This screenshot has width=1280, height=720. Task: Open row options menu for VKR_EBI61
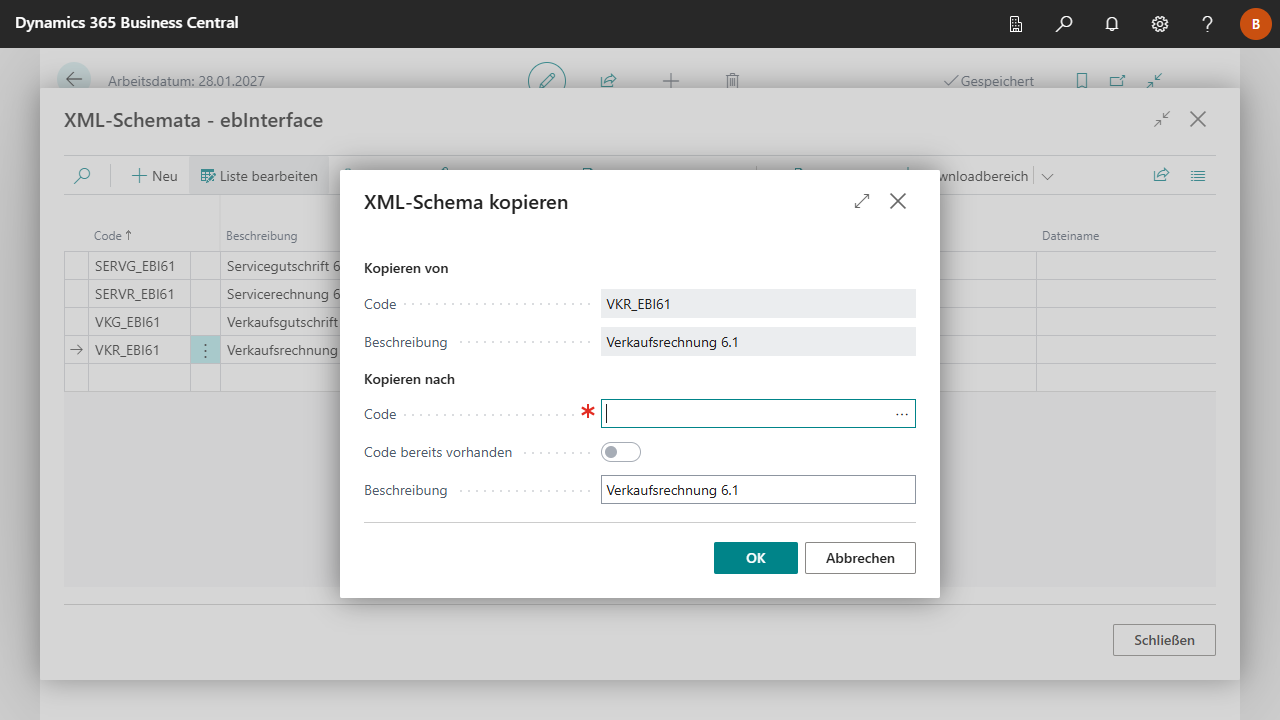[205, 350]
